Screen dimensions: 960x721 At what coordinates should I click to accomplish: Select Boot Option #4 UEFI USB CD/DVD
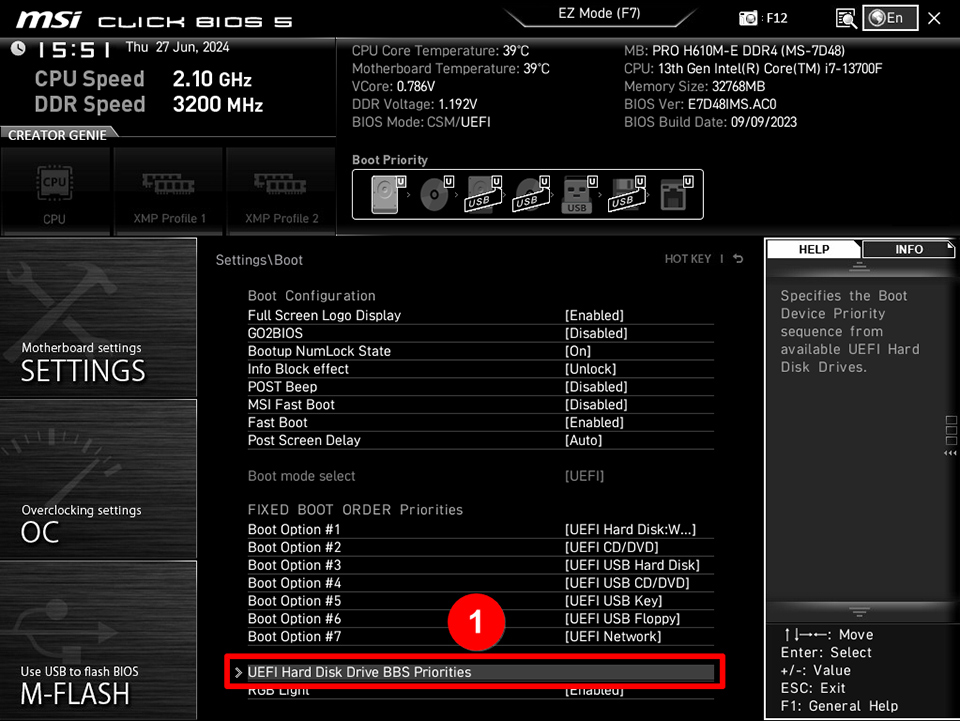(481, 583)
